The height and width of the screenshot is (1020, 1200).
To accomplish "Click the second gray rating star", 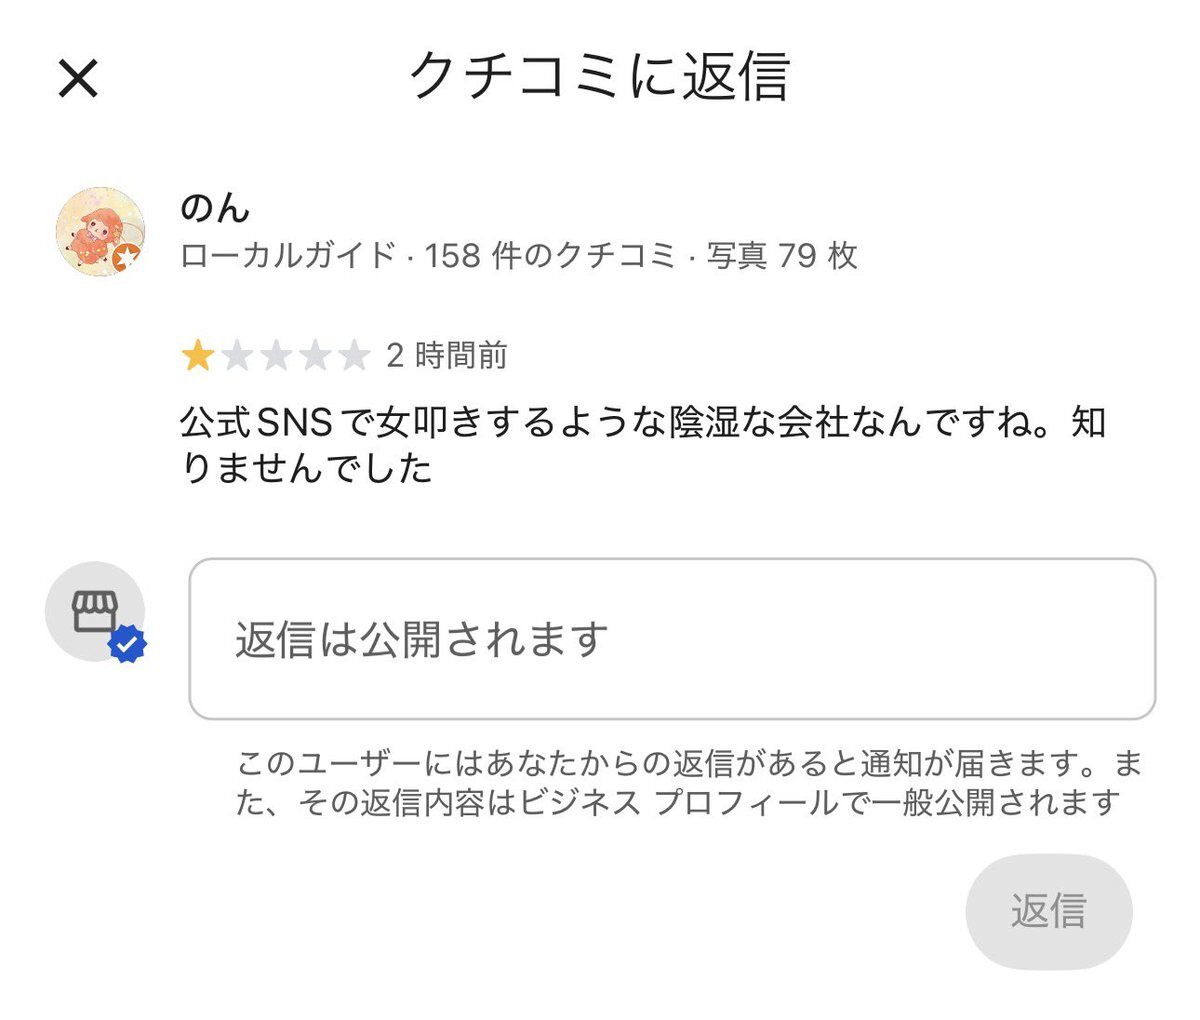I will point(236,356).
